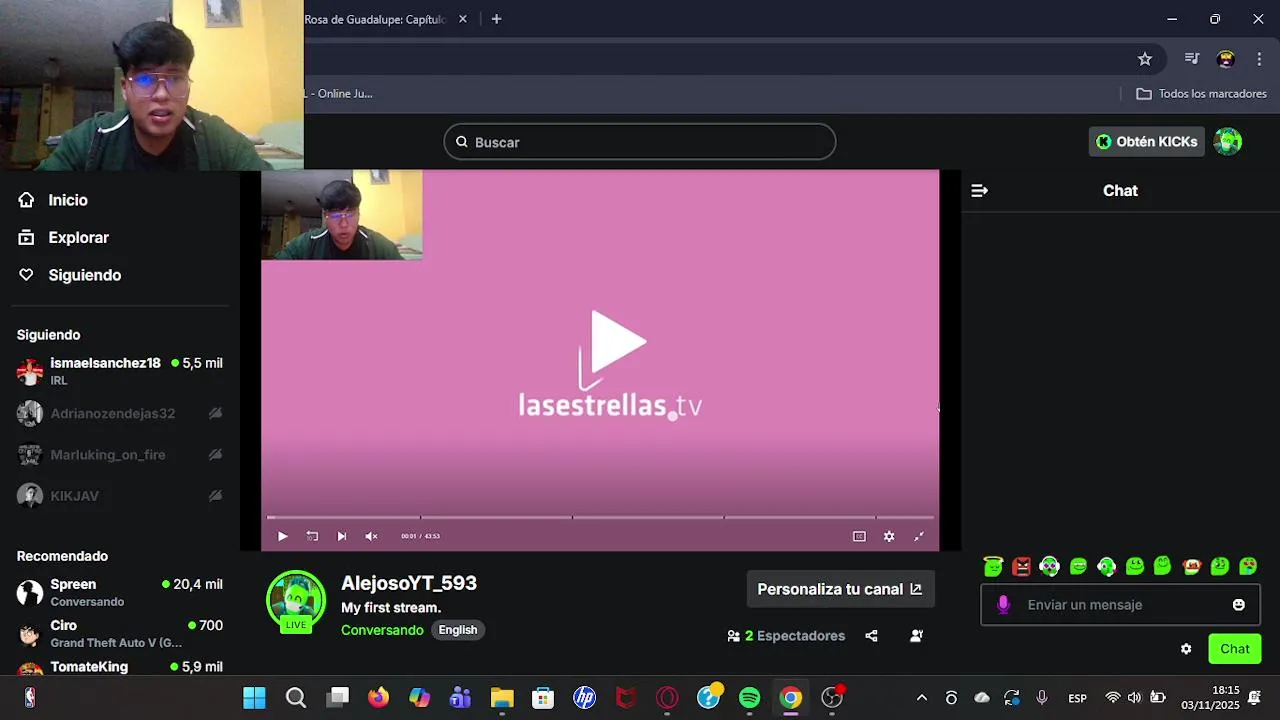This screenshot has width=1280, height=720.
Task: Open ismaelsanchez18 followed channel
Action: pyautogui.click(x=120, y=371)
